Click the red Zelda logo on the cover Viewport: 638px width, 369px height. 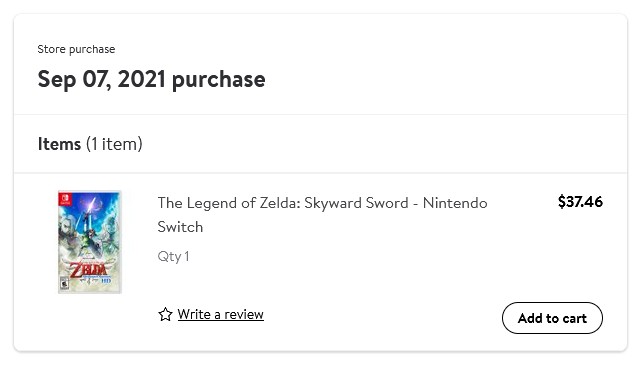[x=87, y=270]
